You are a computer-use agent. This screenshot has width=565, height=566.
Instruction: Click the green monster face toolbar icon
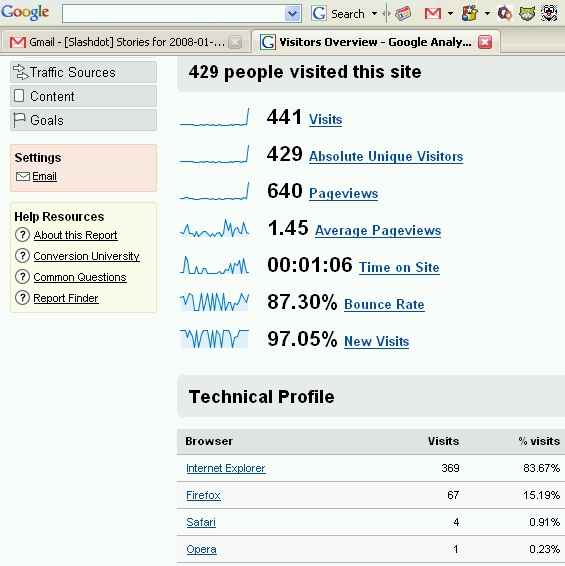[x=527, y=14]
